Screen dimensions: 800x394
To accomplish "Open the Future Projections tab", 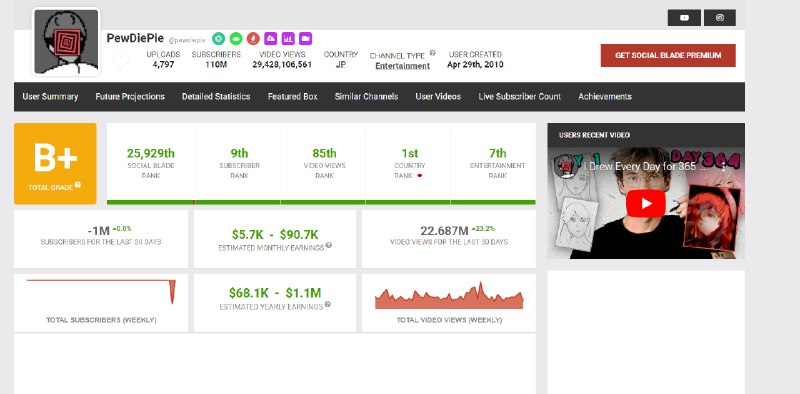I will click(x=130, y=96).
